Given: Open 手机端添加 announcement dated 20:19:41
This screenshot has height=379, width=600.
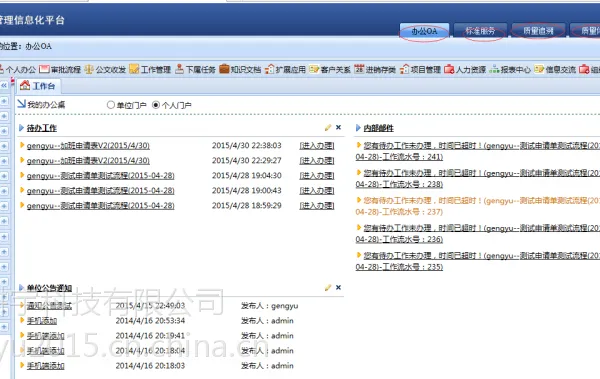Looking at the screenshot, I should pos(46,336).
